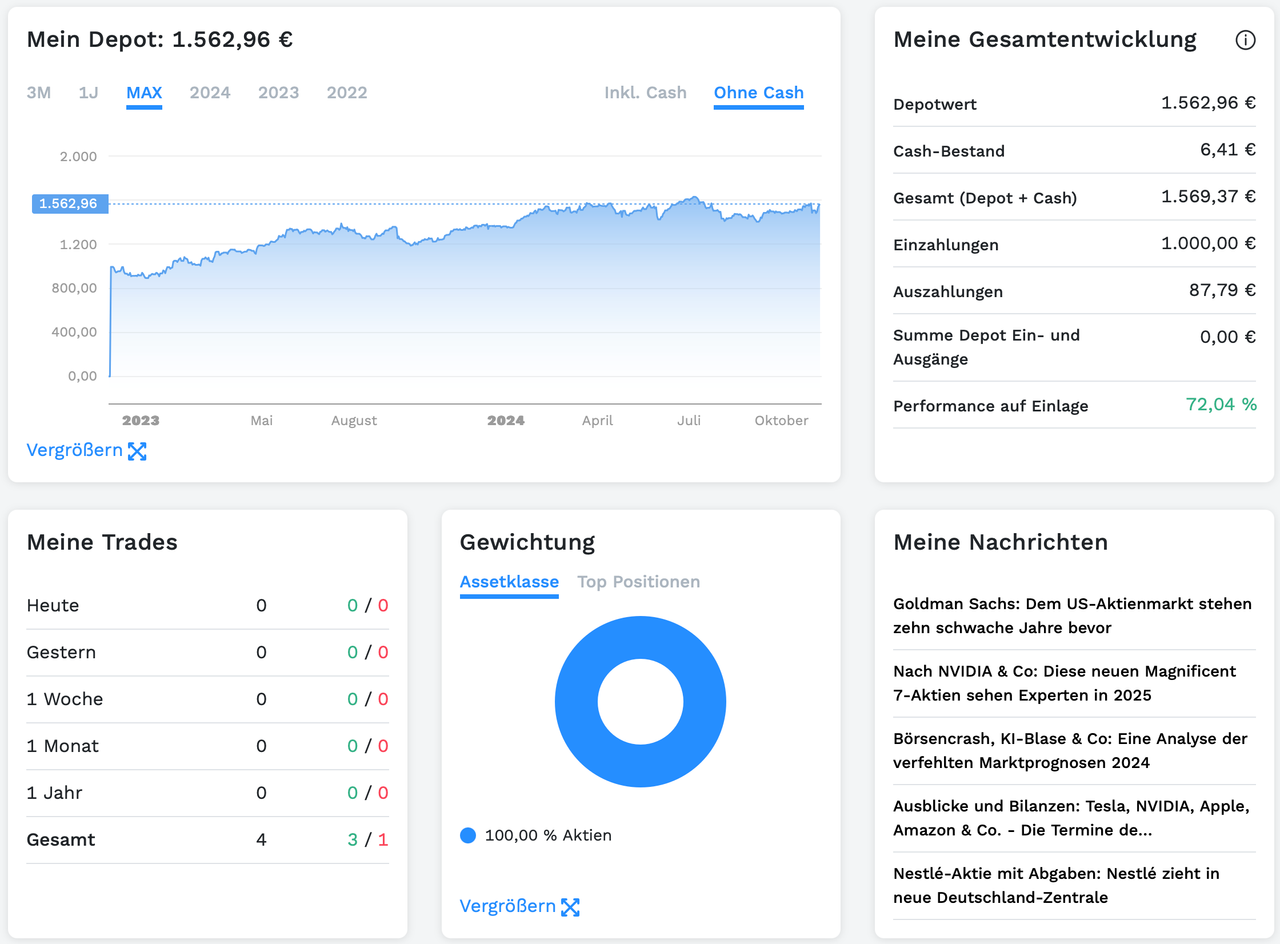The width and height of the screenshot is (1280, 944).
Task: Show the 2023 performance period
Action: (278, 92)
